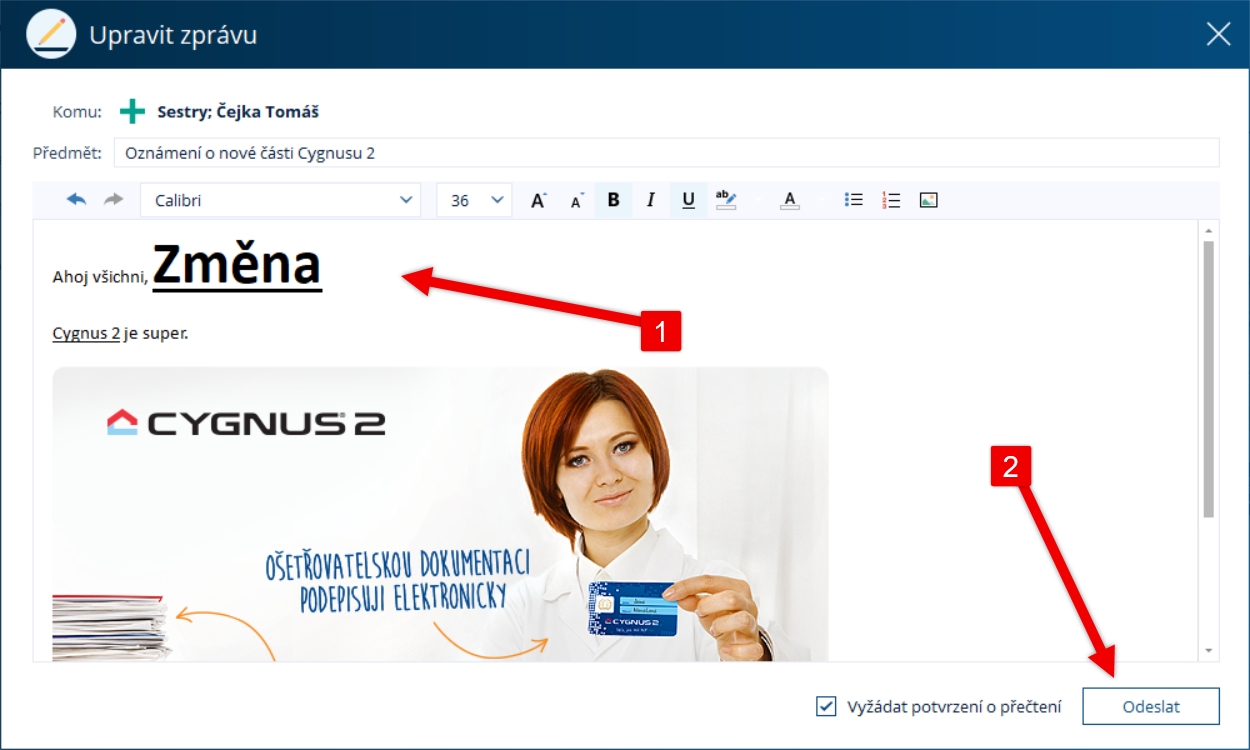1250x750 pixels.
Task: Insert a bulleted list
Action: (854, 200)
